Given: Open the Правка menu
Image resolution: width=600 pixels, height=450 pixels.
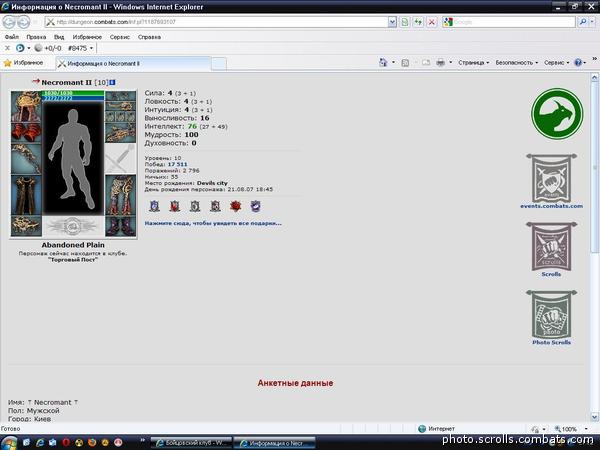Looking at the screenshot, I should pos(36,37).
